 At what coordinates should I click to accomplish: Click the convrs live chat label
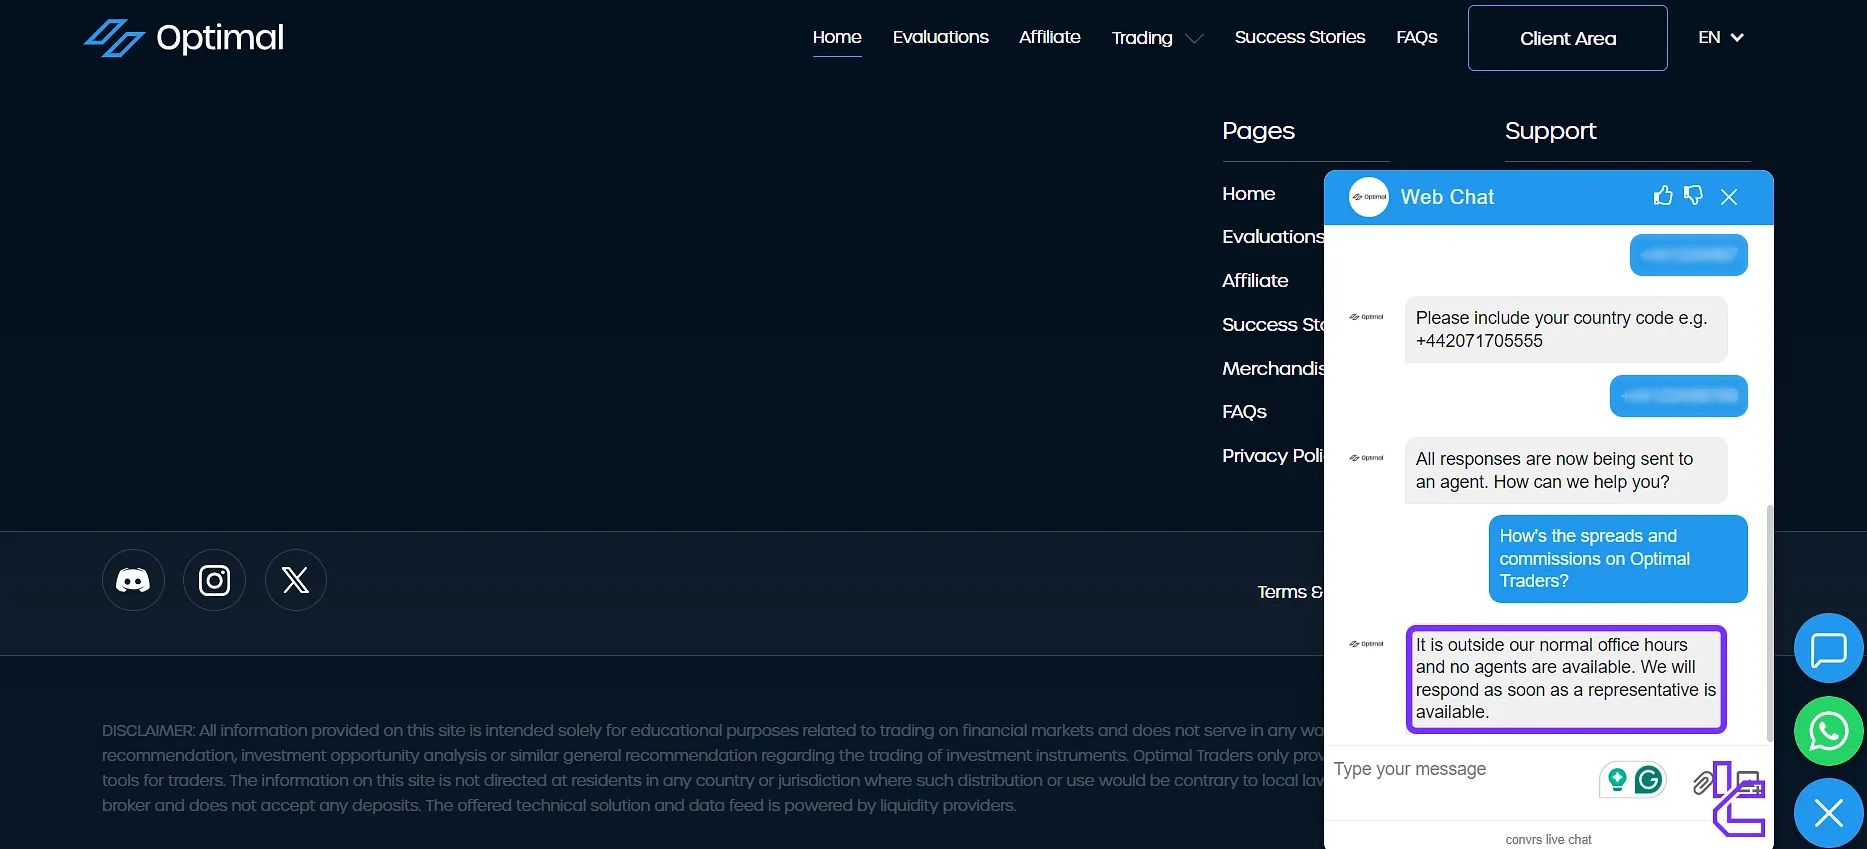[1548, 839]
